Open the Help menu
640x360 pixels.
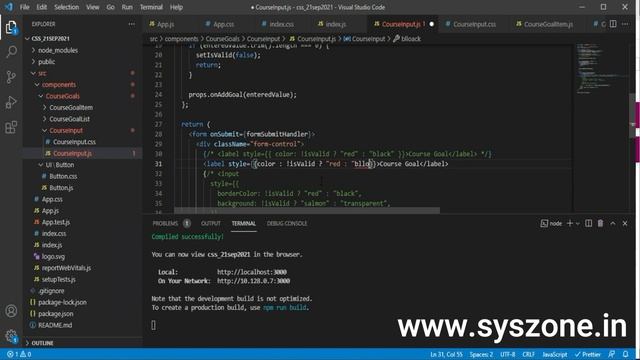click(x=176, y=7)
